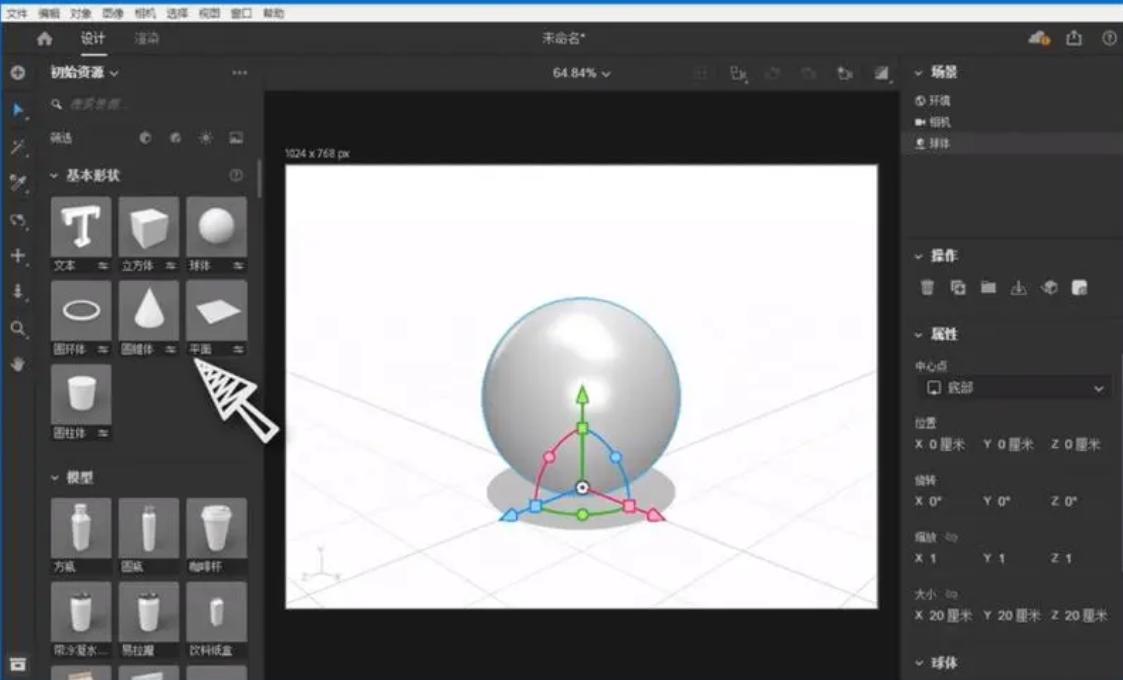
Task: Click the group folder icon under 操作
Action: tap(988, 287)
